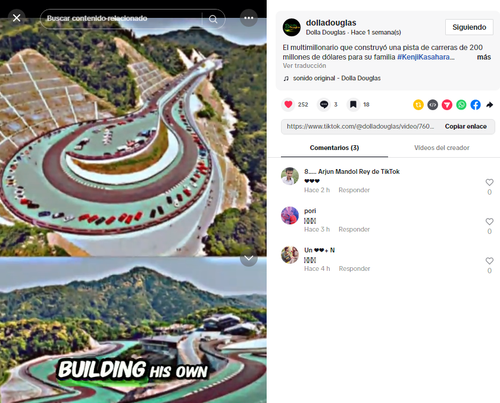
Task: Open the three-dots more options menu
Action: pyautogui.click(x=249, y=18)
